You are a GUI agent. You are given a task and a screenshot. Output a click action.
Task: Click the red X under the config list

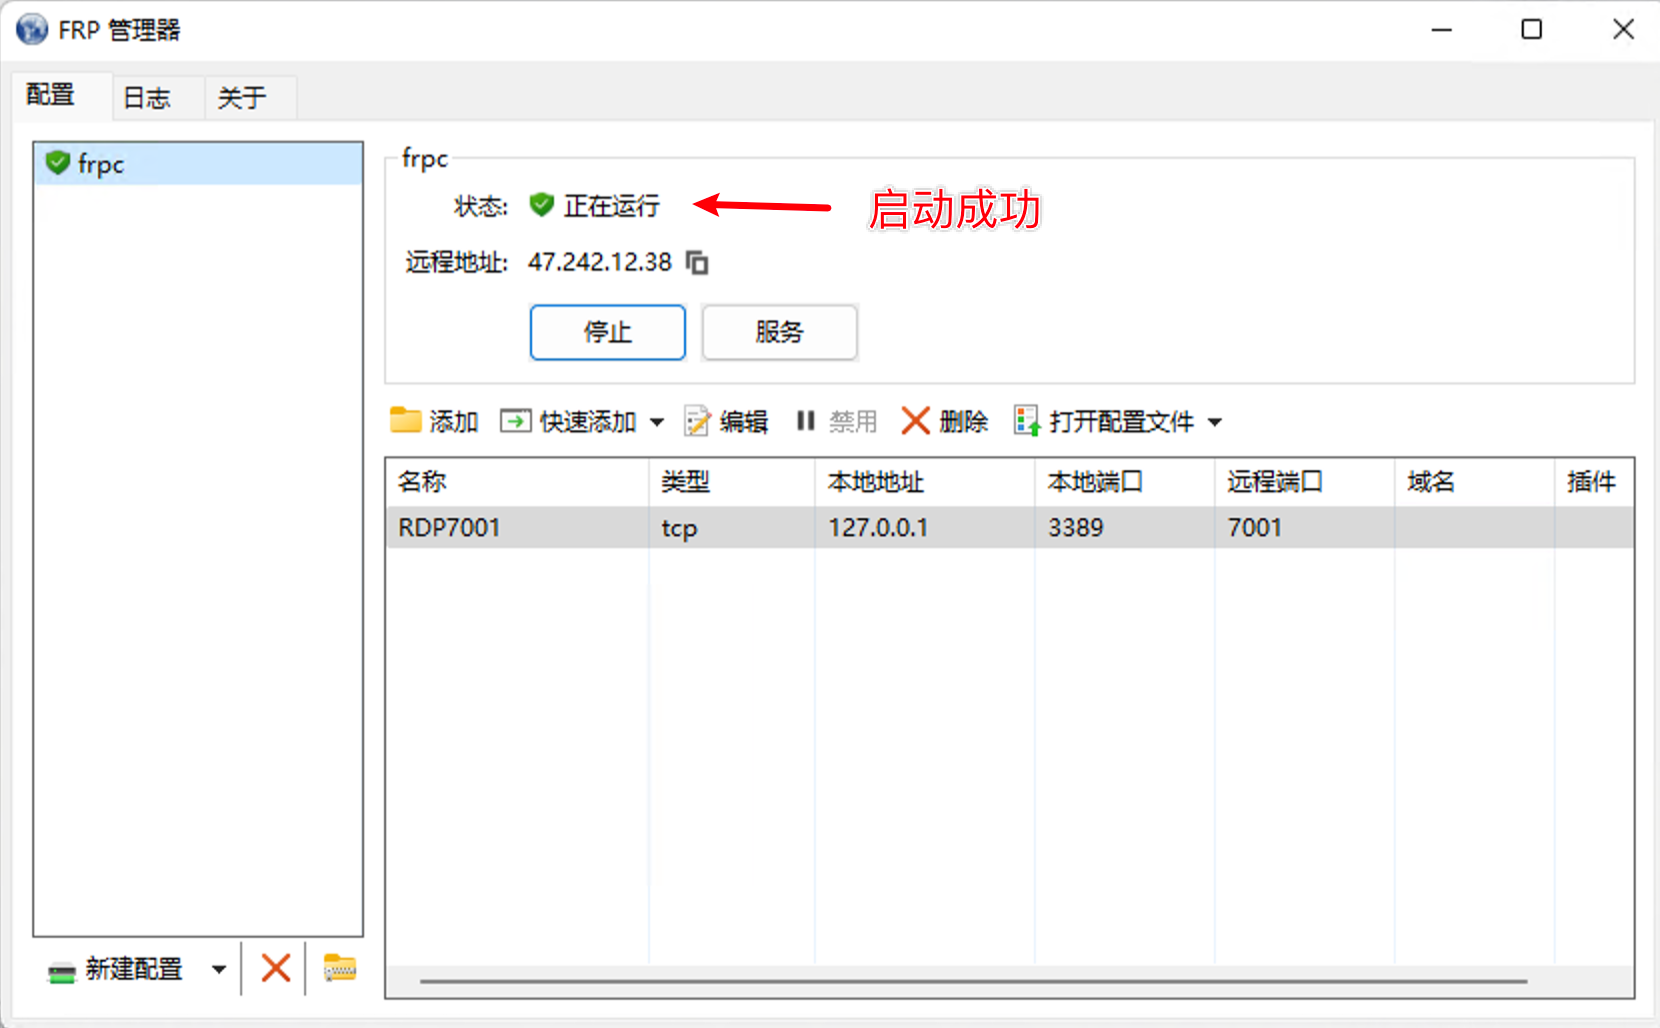(276, 968)
